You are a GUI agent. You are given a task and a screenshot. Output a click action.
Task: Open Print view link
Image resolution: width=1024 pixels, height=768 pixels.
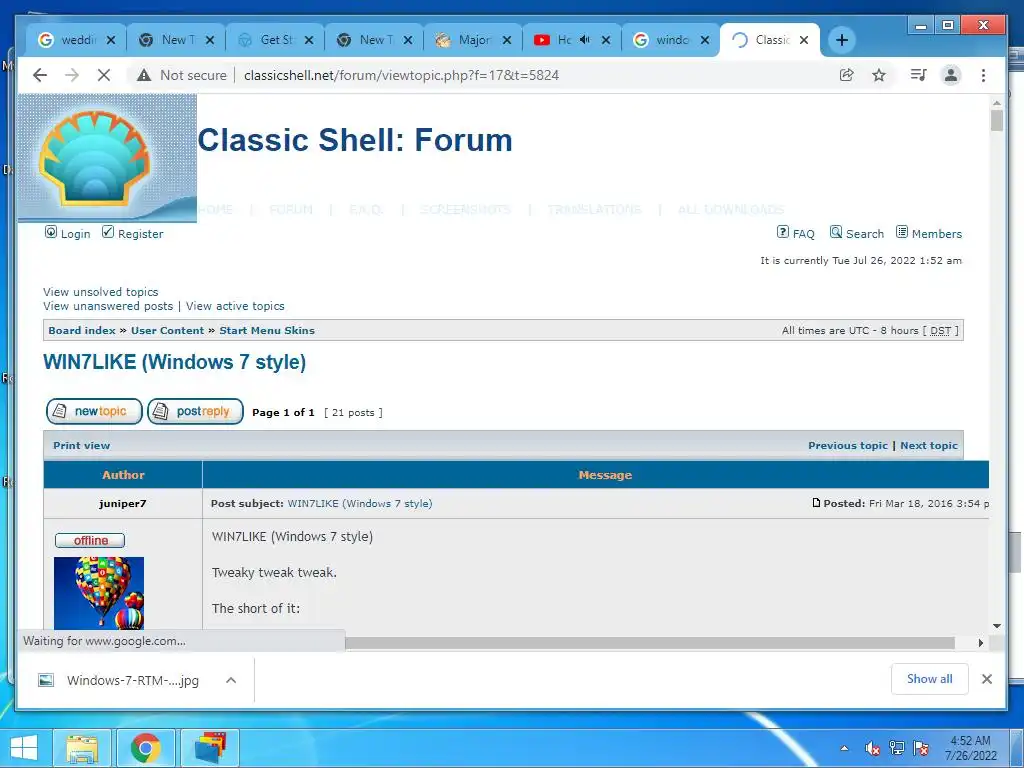82,445
